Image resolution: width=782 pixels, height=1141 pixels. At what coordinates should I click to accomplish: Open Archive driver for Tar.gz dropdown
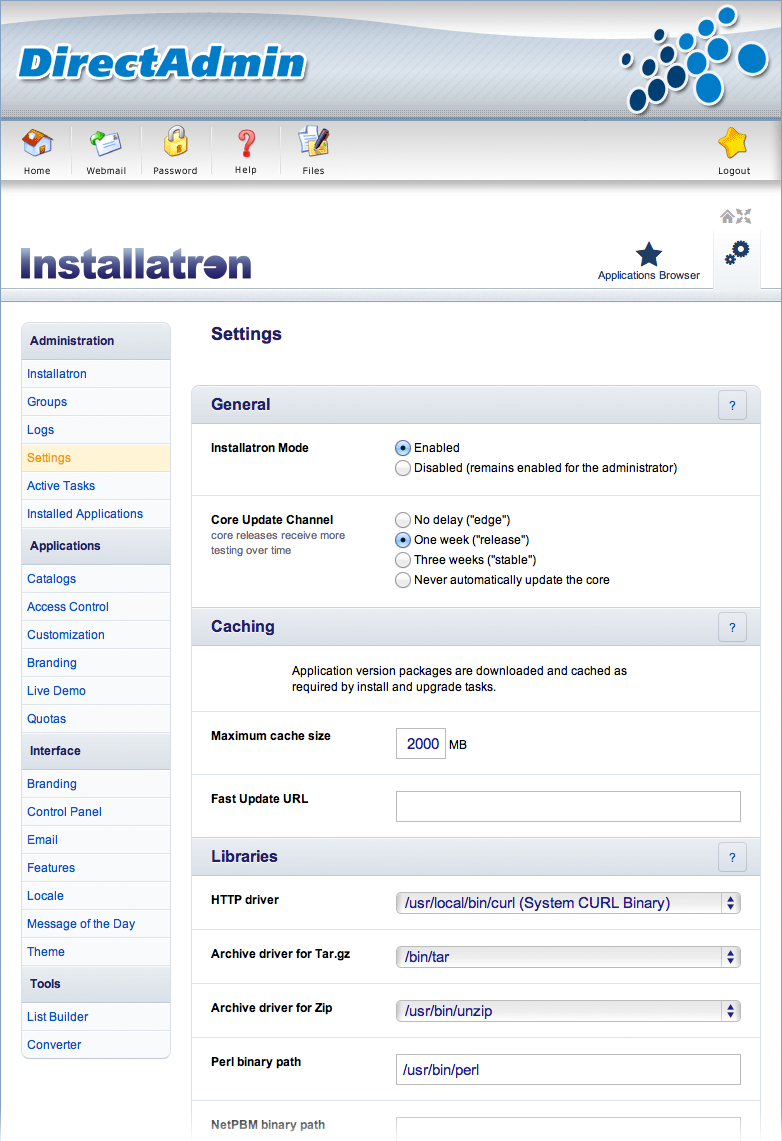[568, 957]
